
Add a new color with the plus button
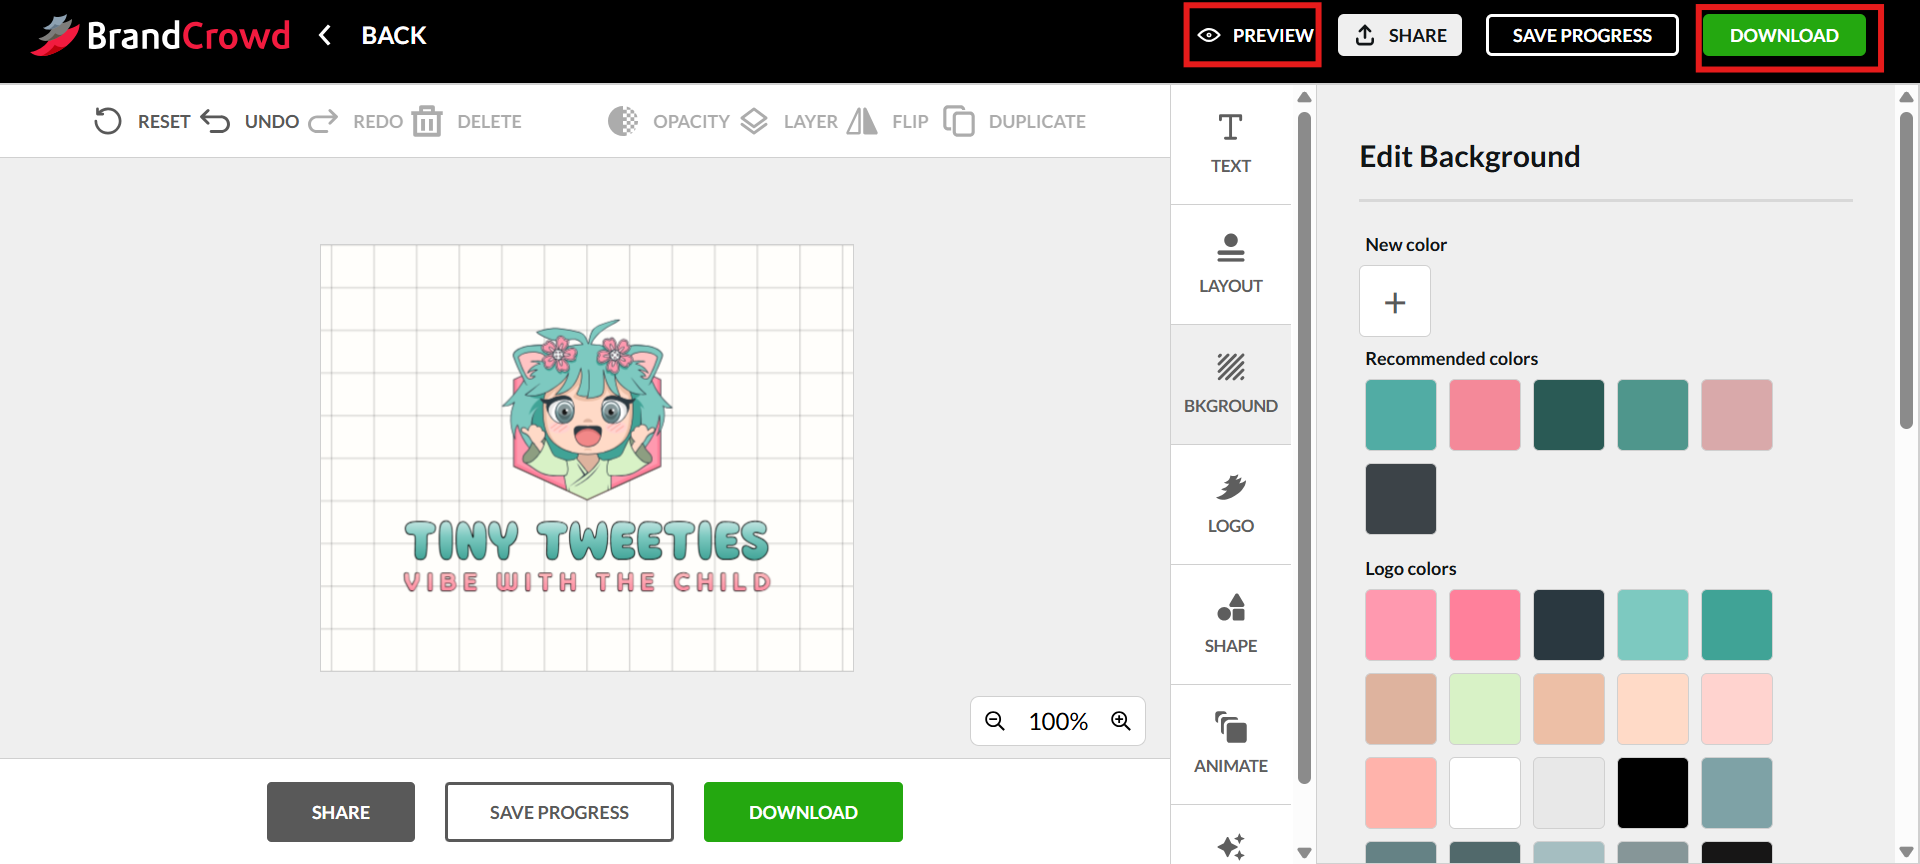(1395, 301)
